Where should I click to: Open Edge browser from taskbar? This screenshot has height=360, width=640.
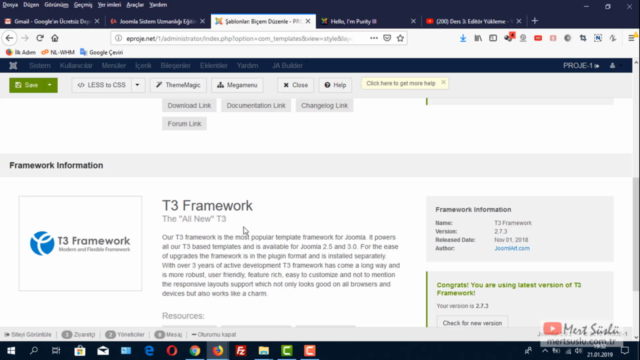pos(149,351)
